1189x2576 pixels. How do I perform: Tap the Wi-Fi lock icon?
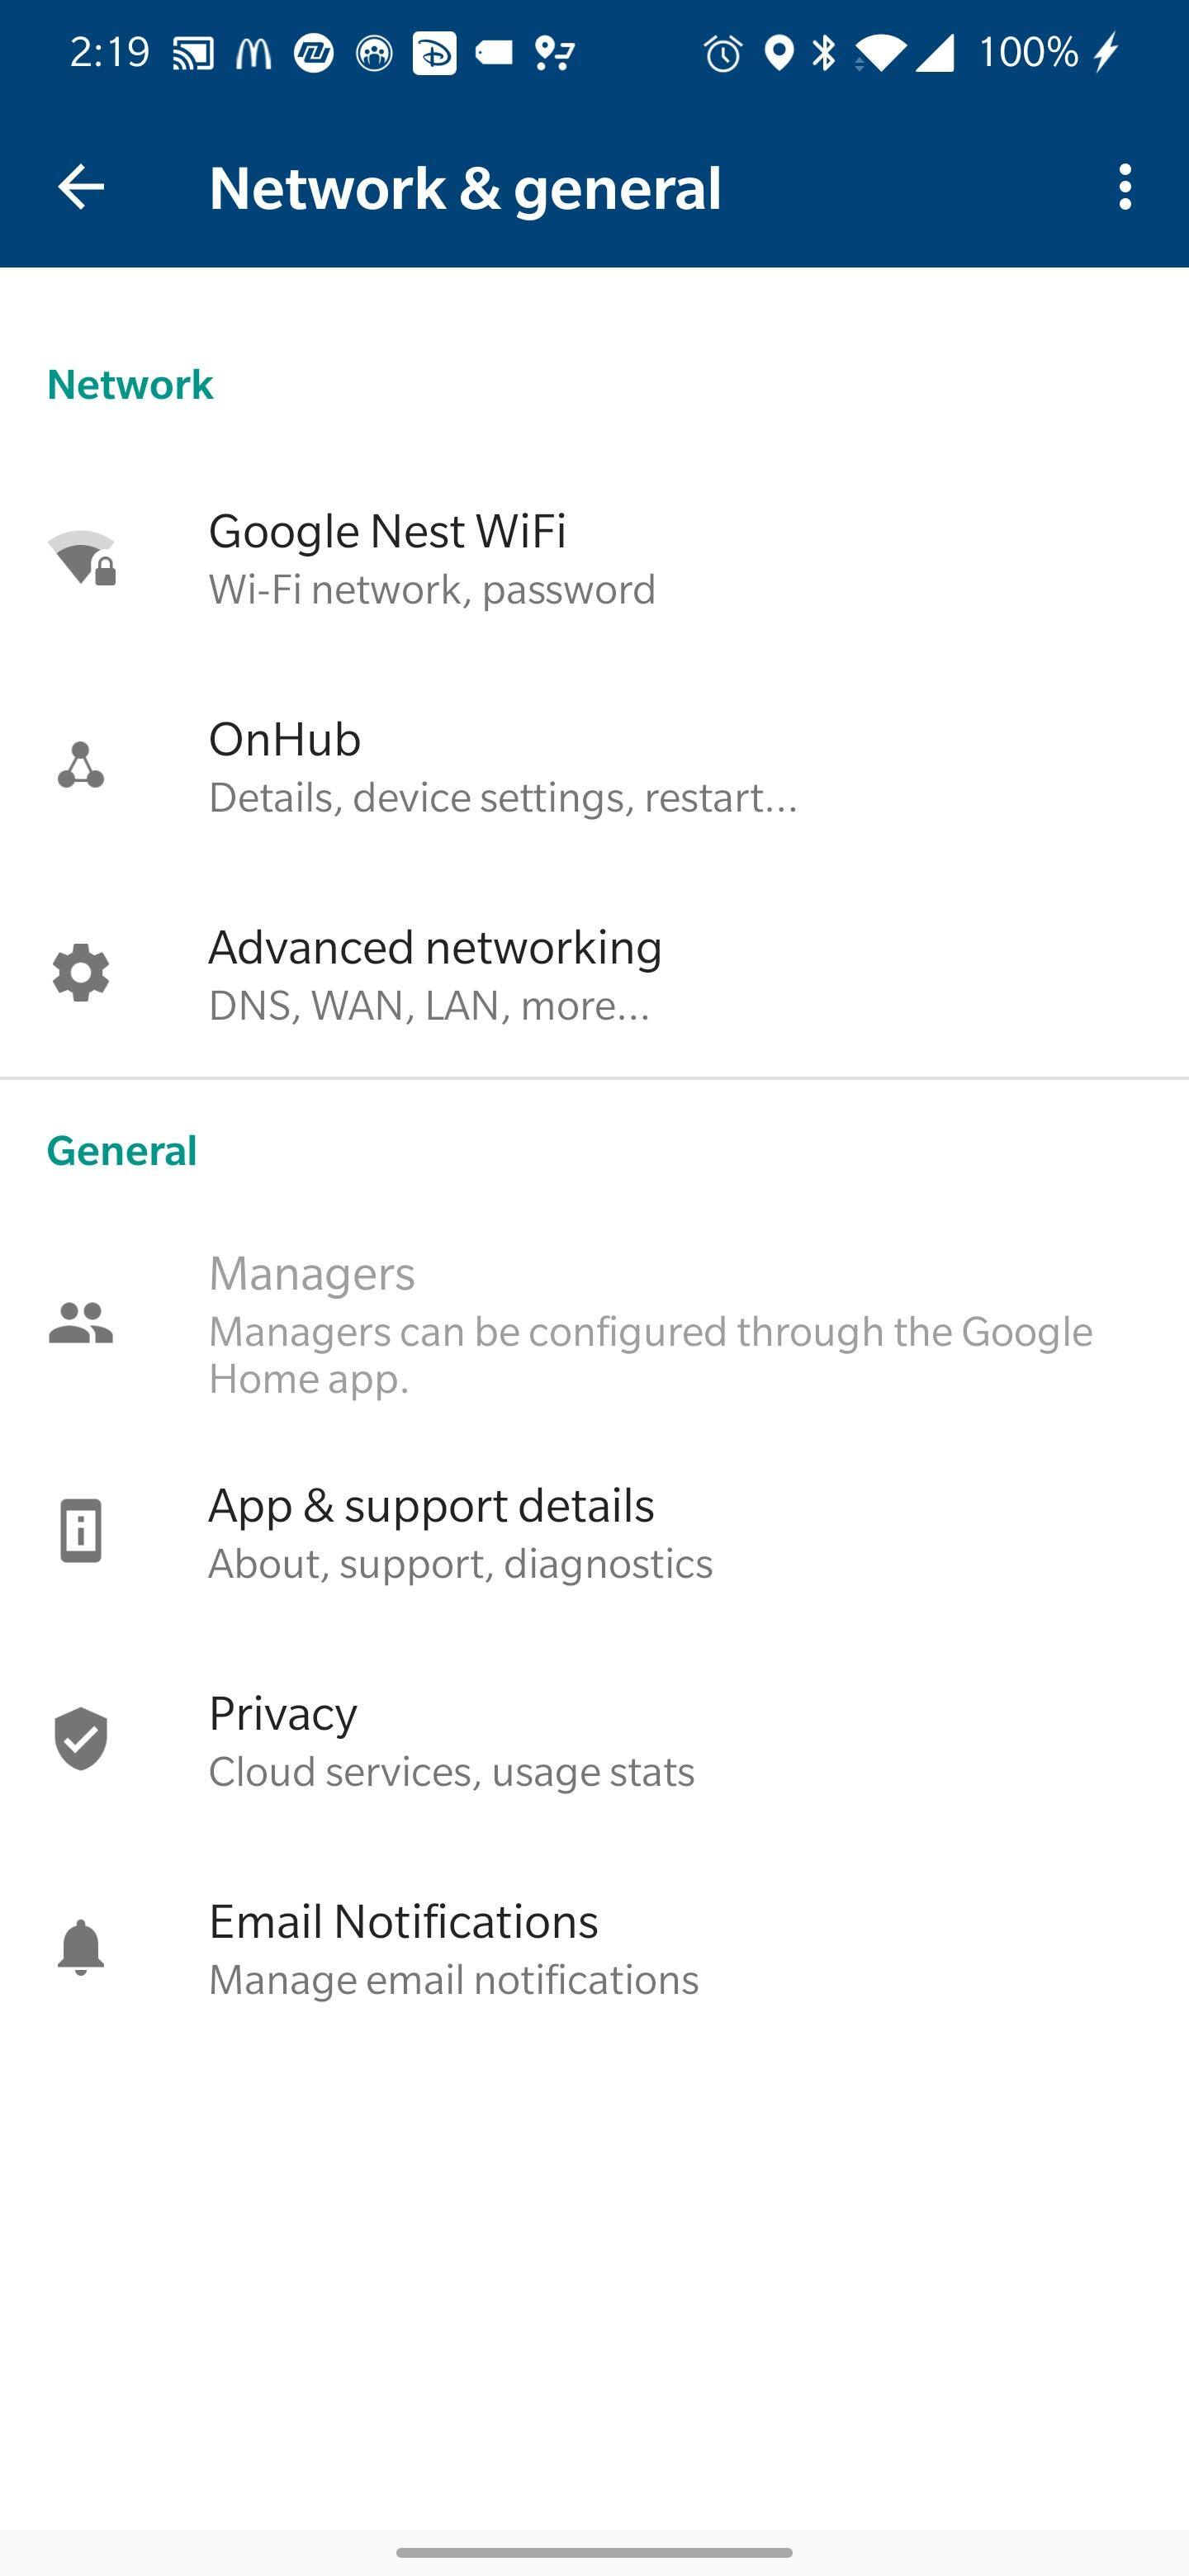click(x=82, y=558)
